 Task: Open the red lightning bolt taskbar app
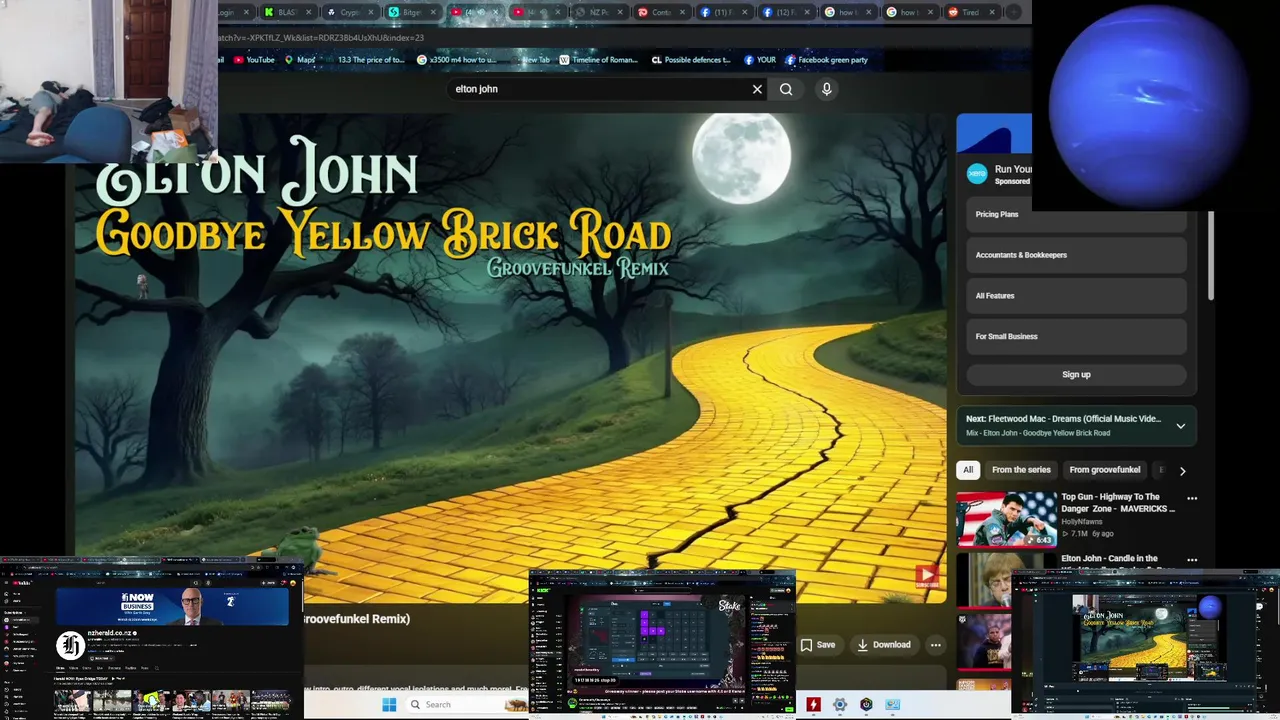click(x=814, y=705)
